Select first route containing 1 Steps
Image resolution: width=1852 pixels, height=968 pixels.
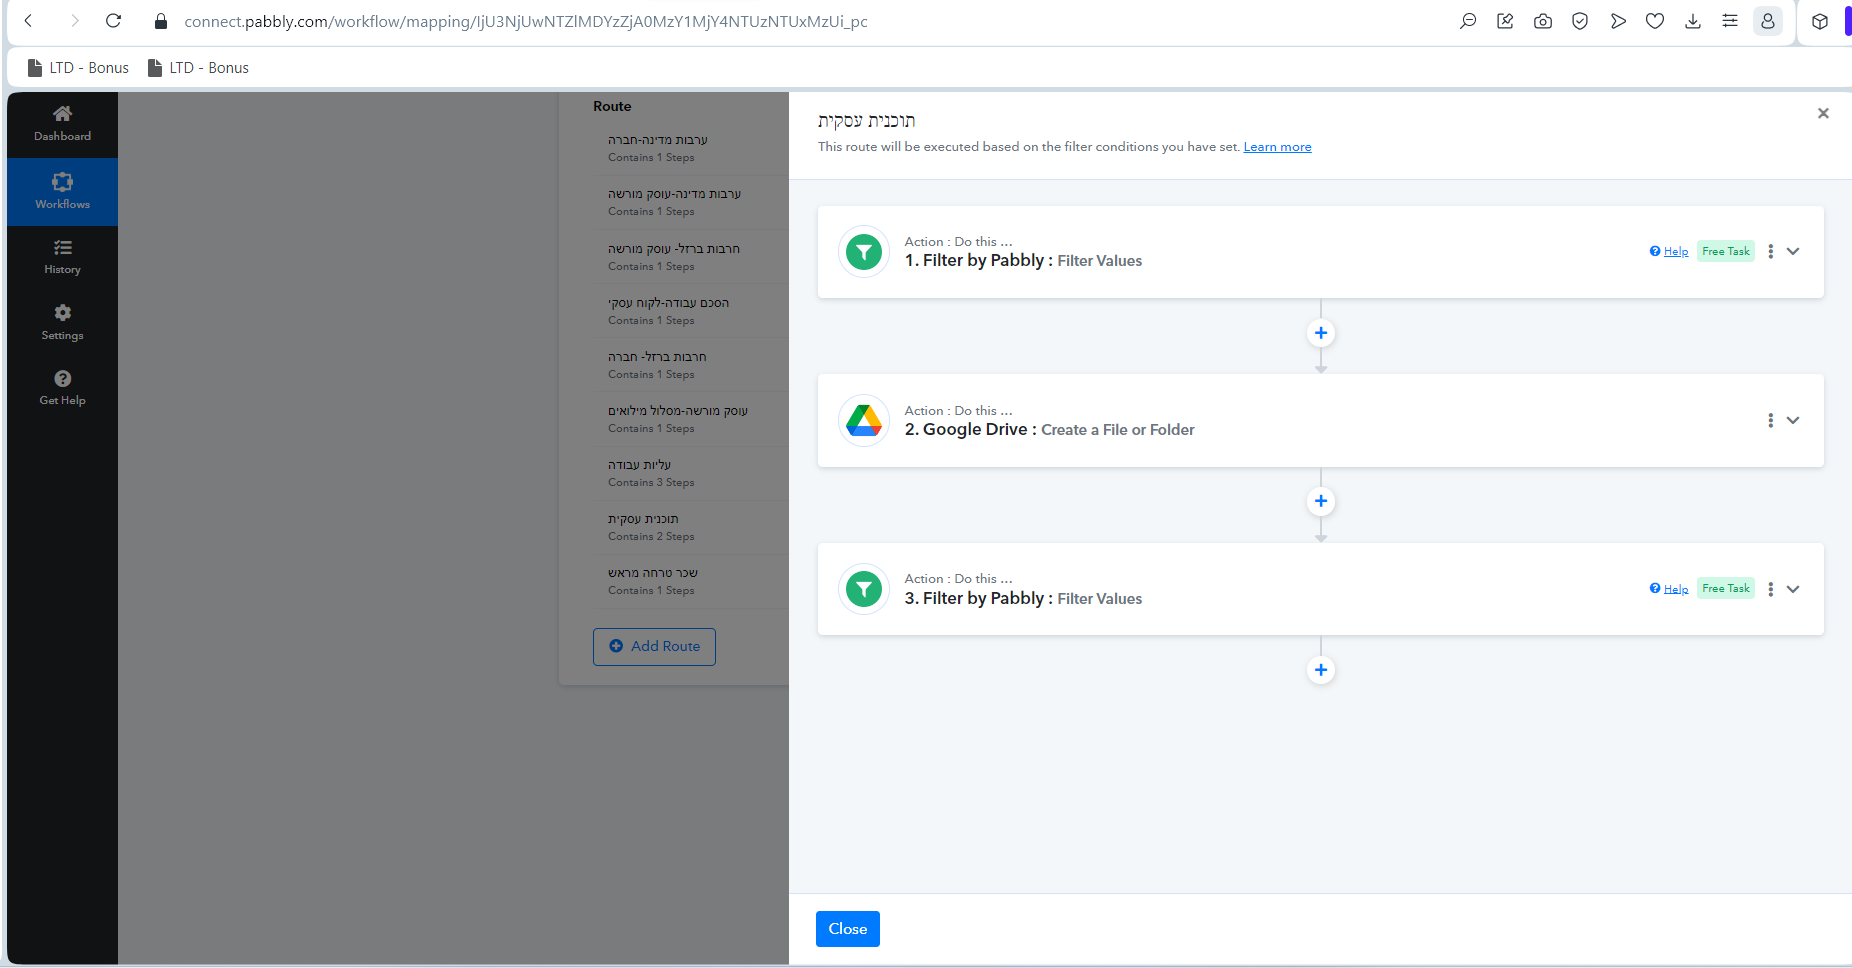pos(690,148)
